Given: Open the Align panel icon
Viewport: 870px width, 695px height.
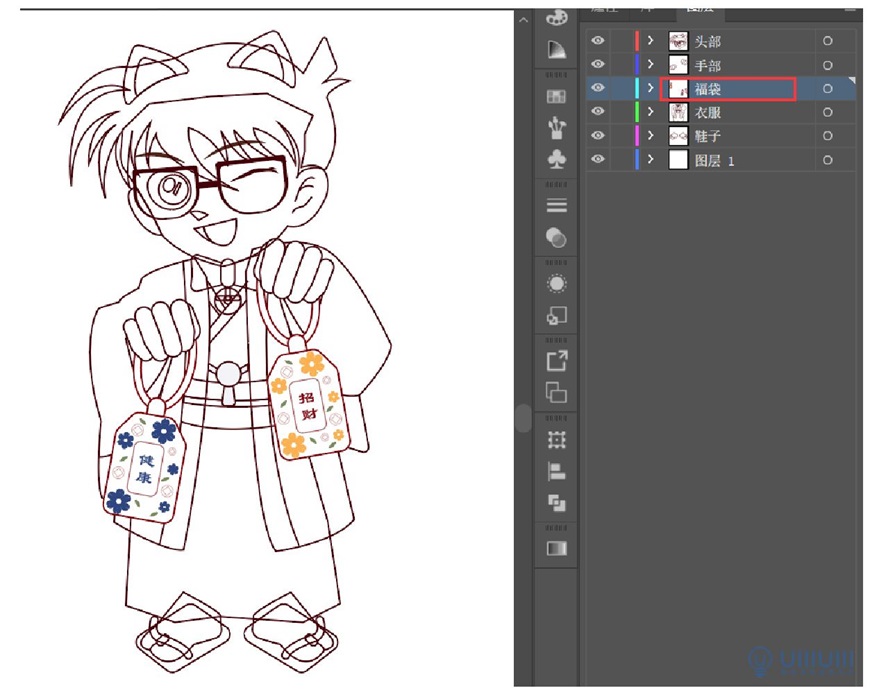Looking at the screenshot, I should pos(557,471).
